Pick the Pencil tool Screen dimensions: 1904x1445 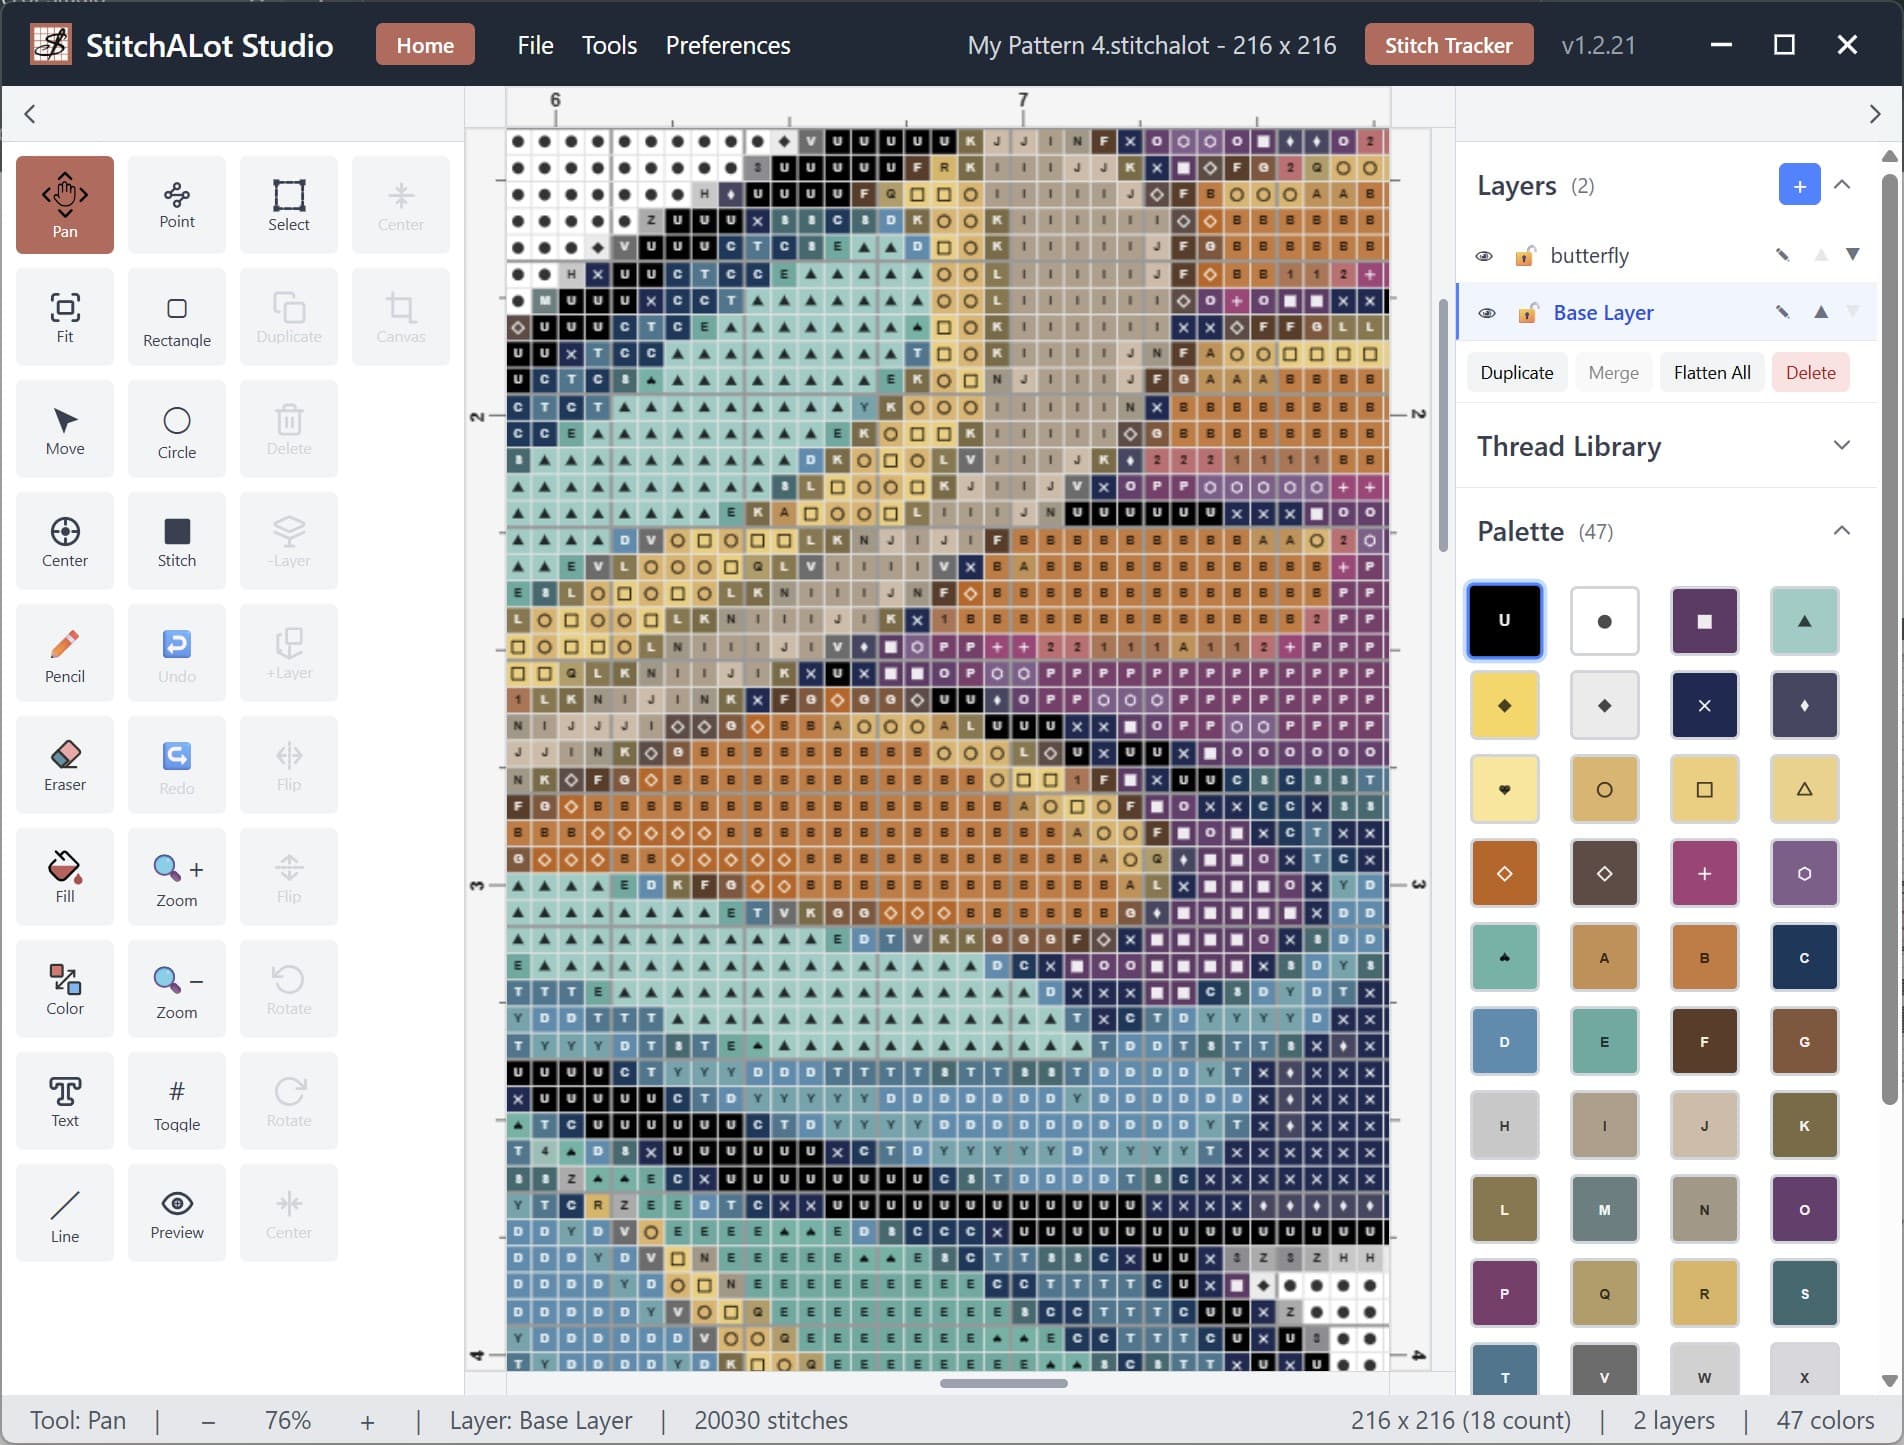click(x=65, y=652)
